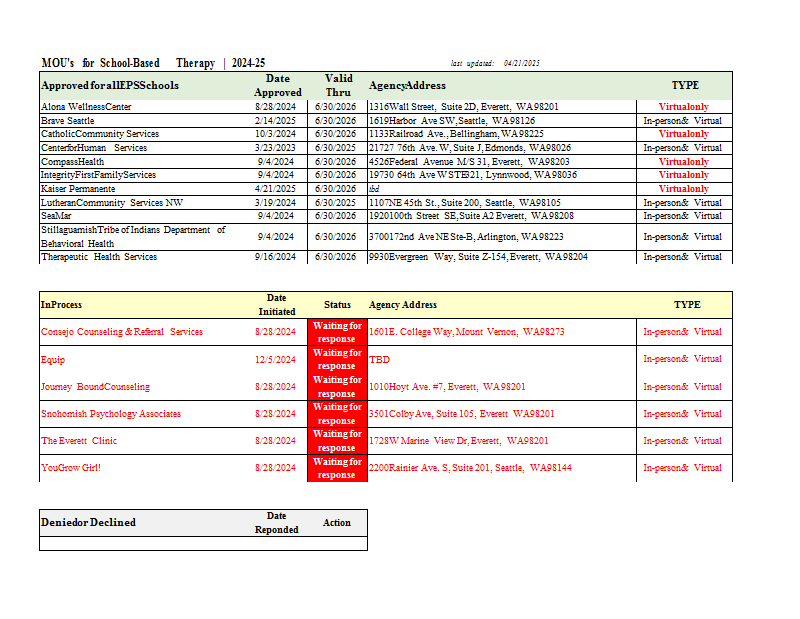Click "Integrity First Family Services" name
The width and height of the screenshot is (800, 619).
[98, 175]
